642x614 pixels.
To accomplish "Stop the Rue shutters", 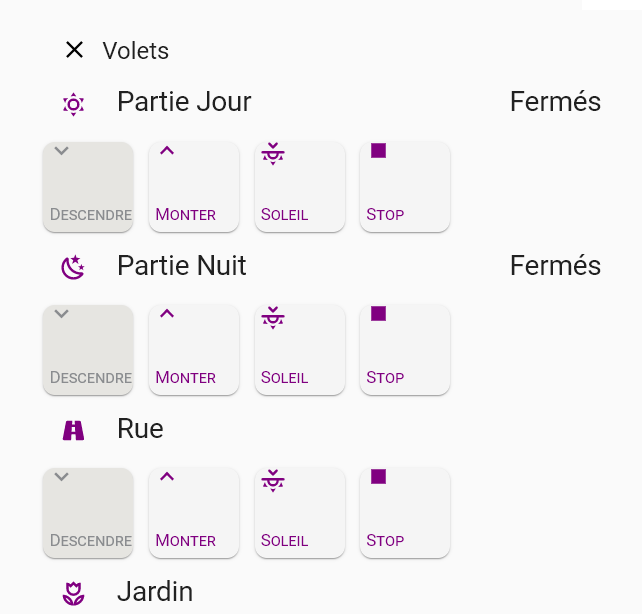I will point(405,513).
